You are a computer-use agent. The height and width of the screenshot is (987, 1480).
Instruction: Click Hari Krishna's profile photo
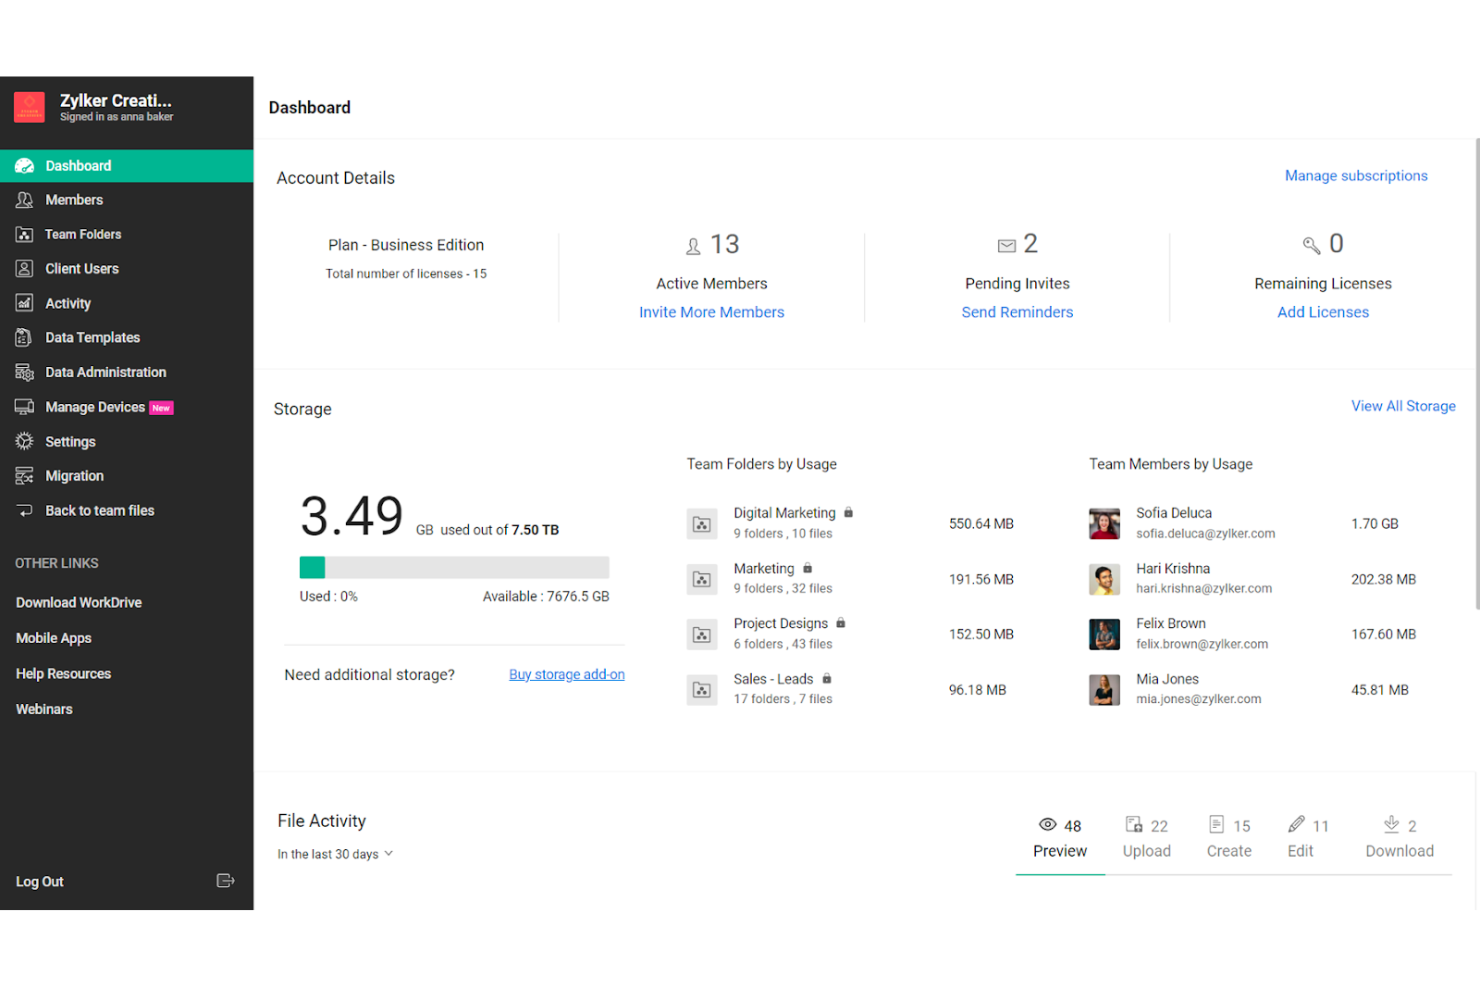click(x=1104, y=579)
